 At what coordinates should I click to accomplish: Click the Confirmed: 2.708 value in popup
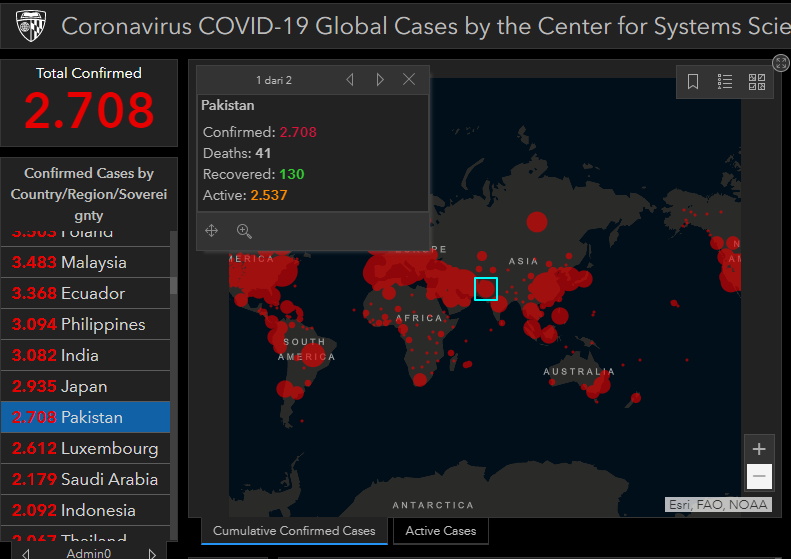coord(298,132)
